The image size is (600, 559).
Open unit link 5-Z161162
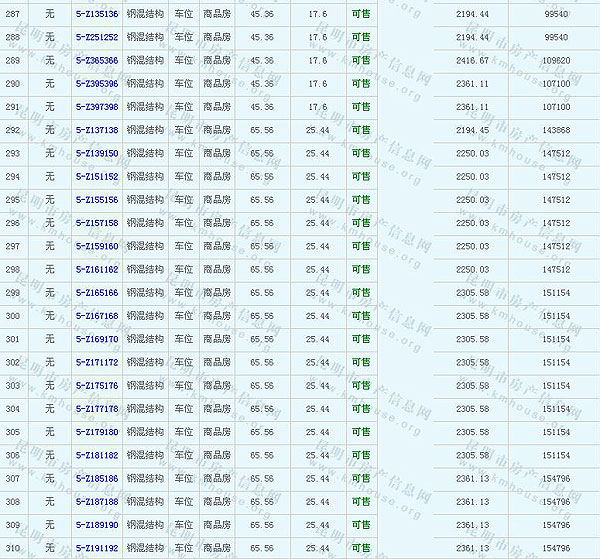(x=96, y=270)
